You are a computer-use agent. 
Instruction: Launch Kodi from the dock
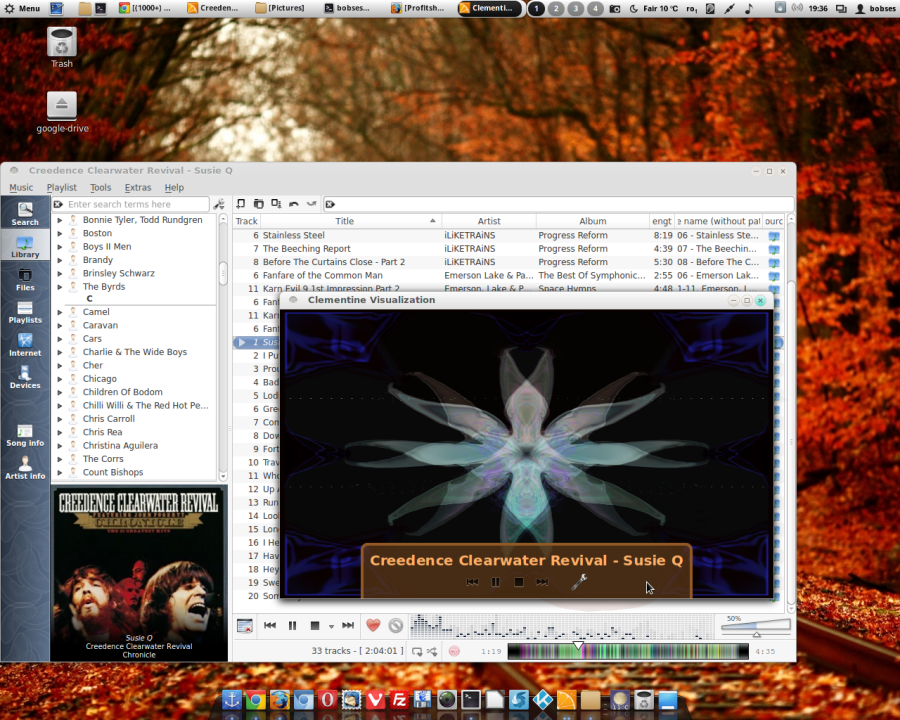[542, 700]
